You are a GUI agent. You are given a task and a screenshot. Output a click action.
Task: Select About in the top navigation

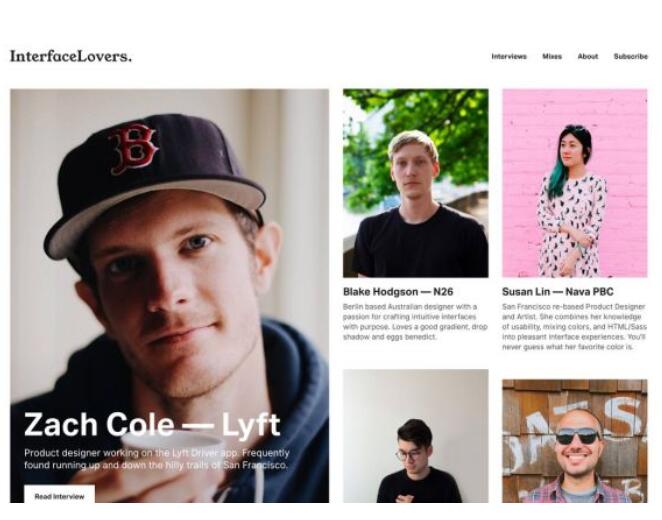tap(588, 57)
